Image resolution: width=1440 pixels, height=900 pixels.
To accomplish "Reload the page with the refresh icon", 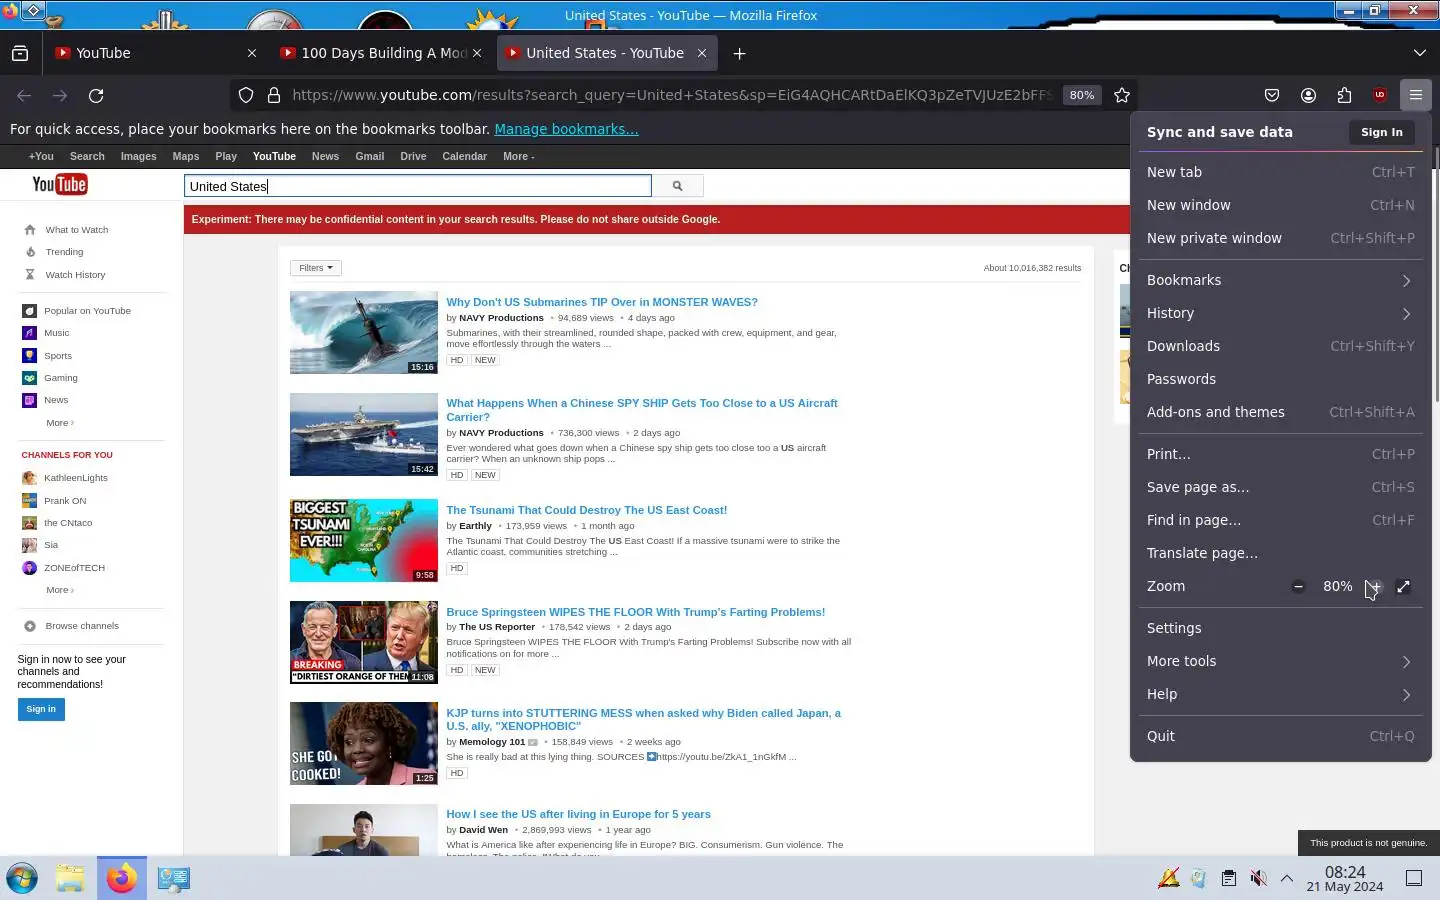I will point(96,95).
